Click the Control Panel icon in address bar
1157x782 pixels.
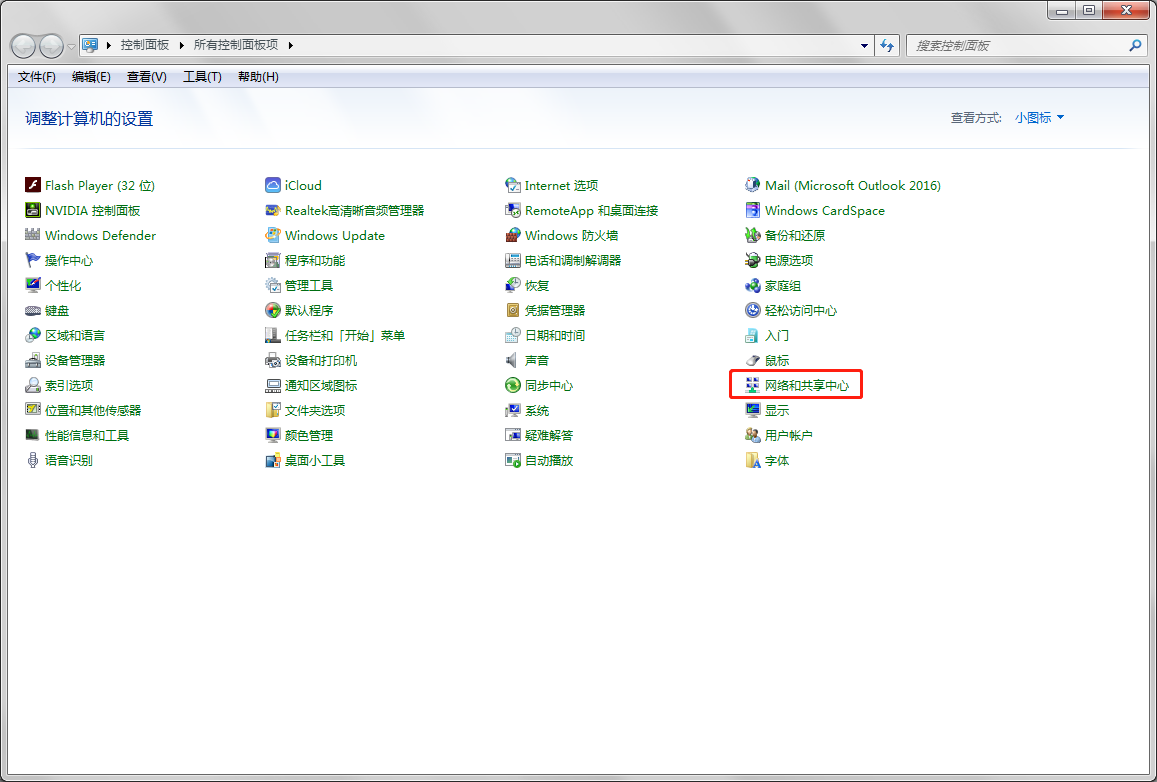[90, 45]
